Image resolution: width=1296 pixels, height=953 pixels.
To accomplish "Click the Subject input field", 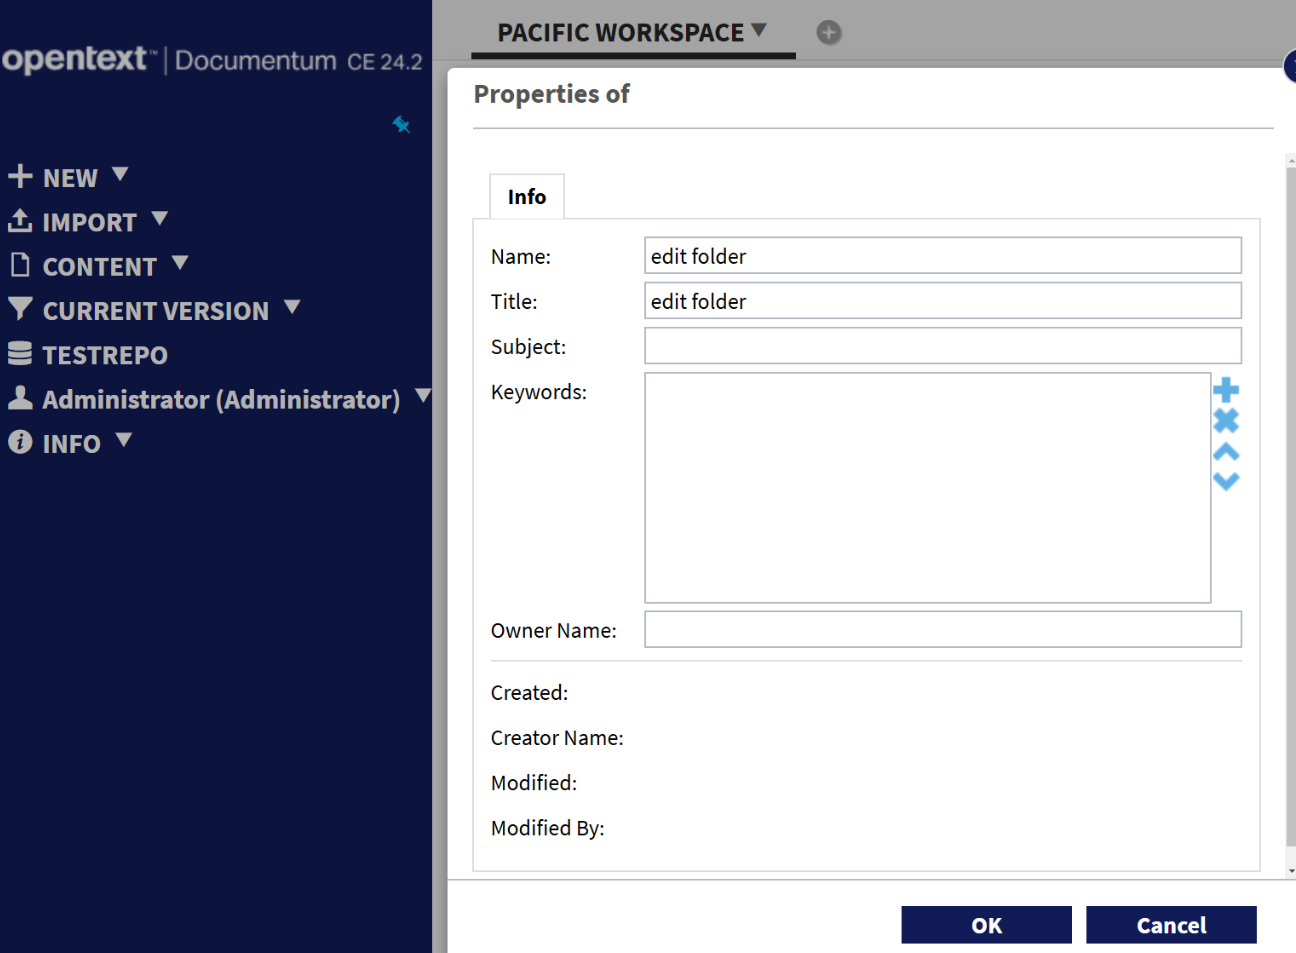I will pos(943,345).
